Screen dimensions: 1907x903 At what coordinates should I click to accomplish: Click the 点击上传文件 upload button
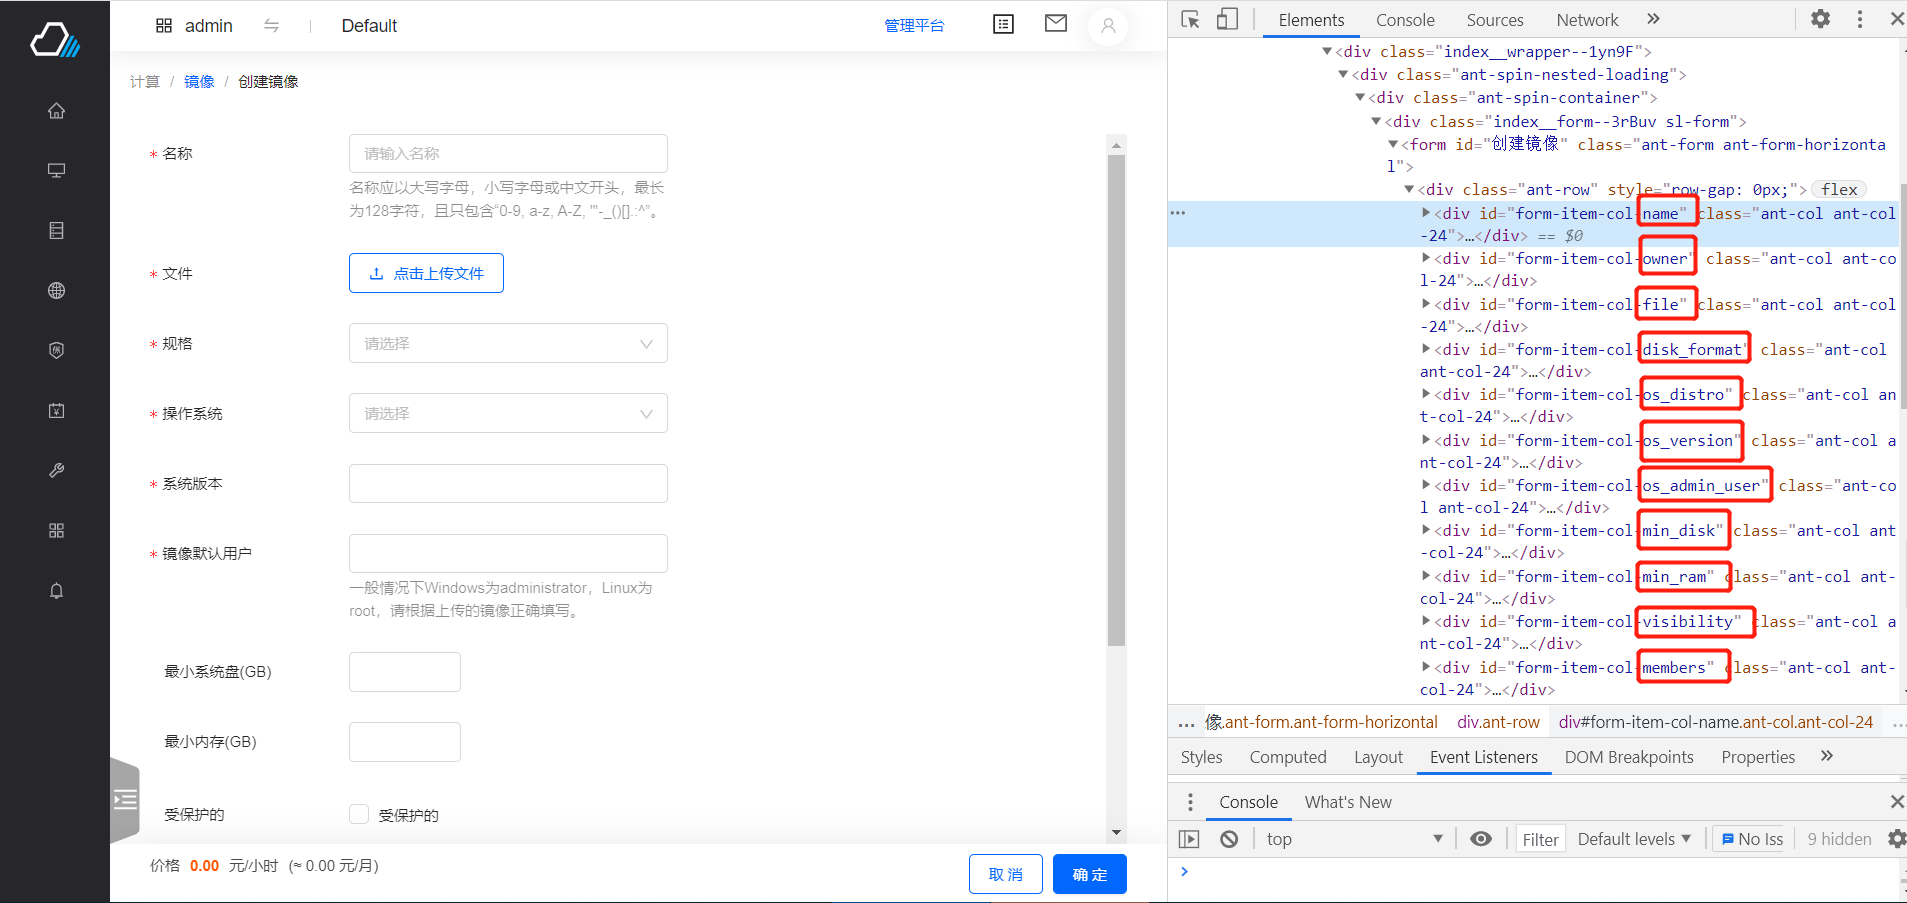coord(425,272)
